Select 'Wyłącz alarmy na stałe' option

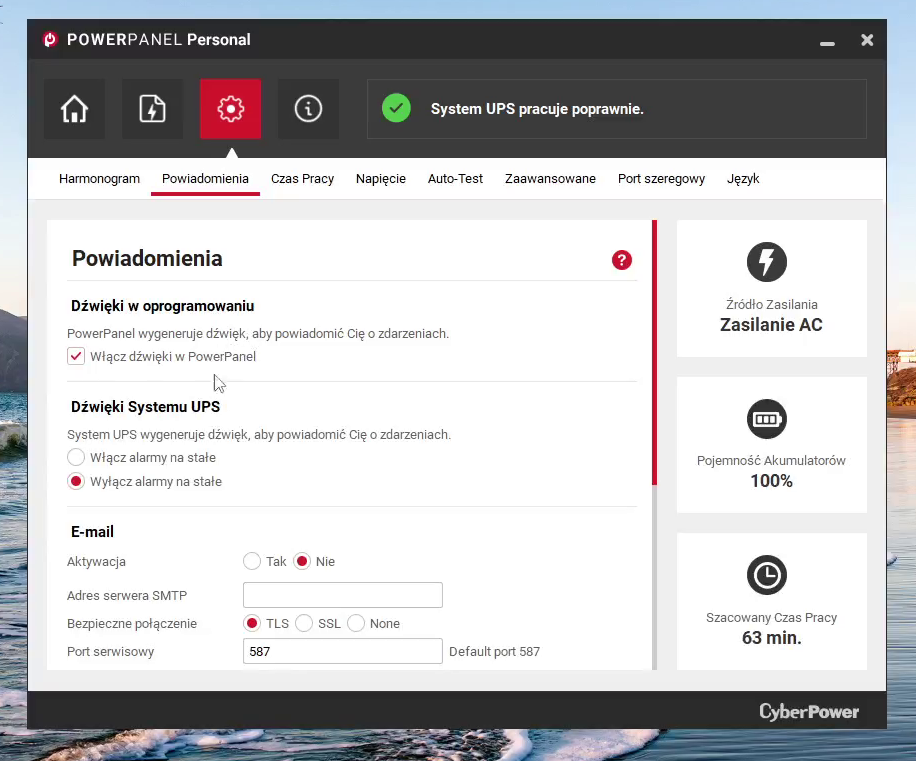pos(76,481)
